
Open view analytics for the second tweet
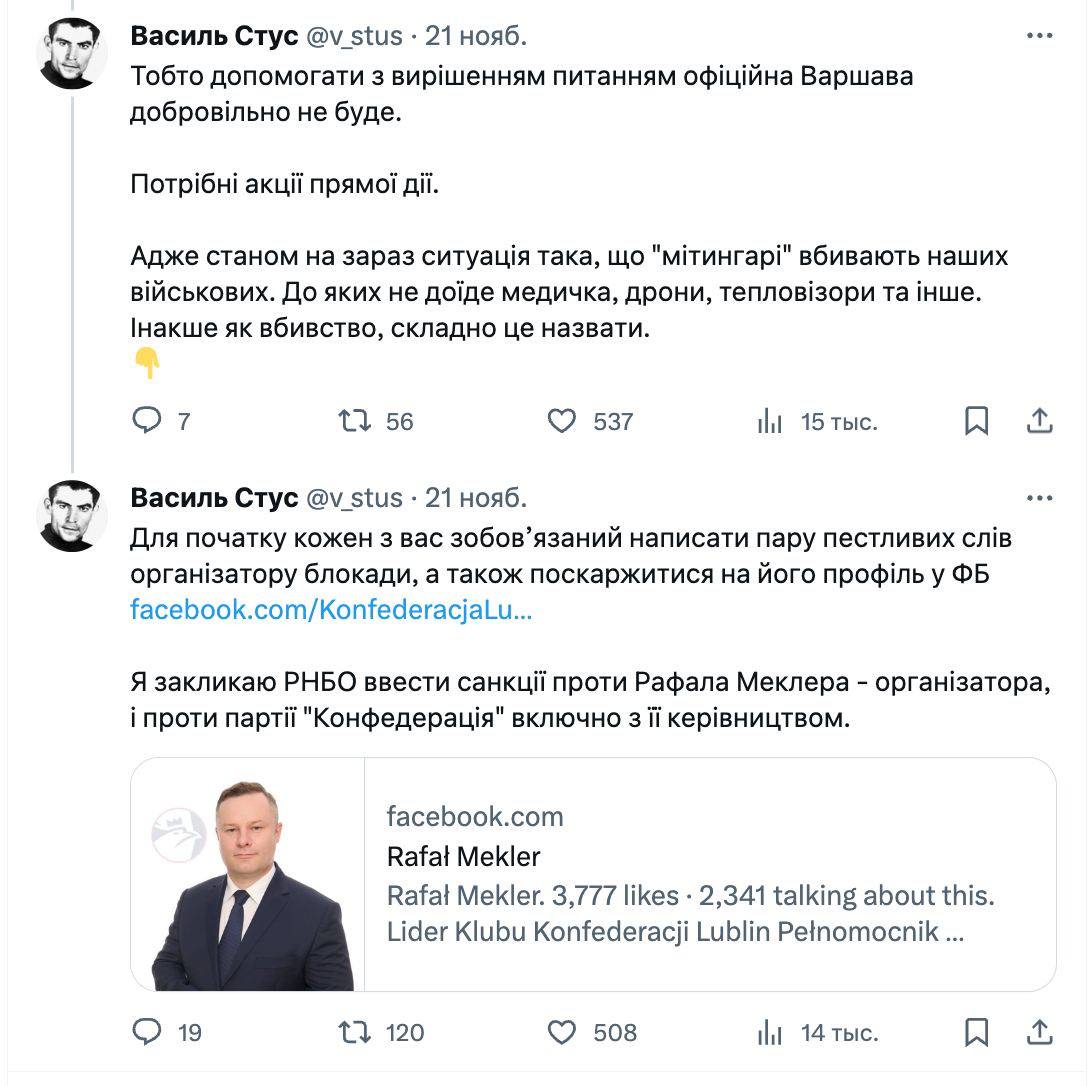769,1034
